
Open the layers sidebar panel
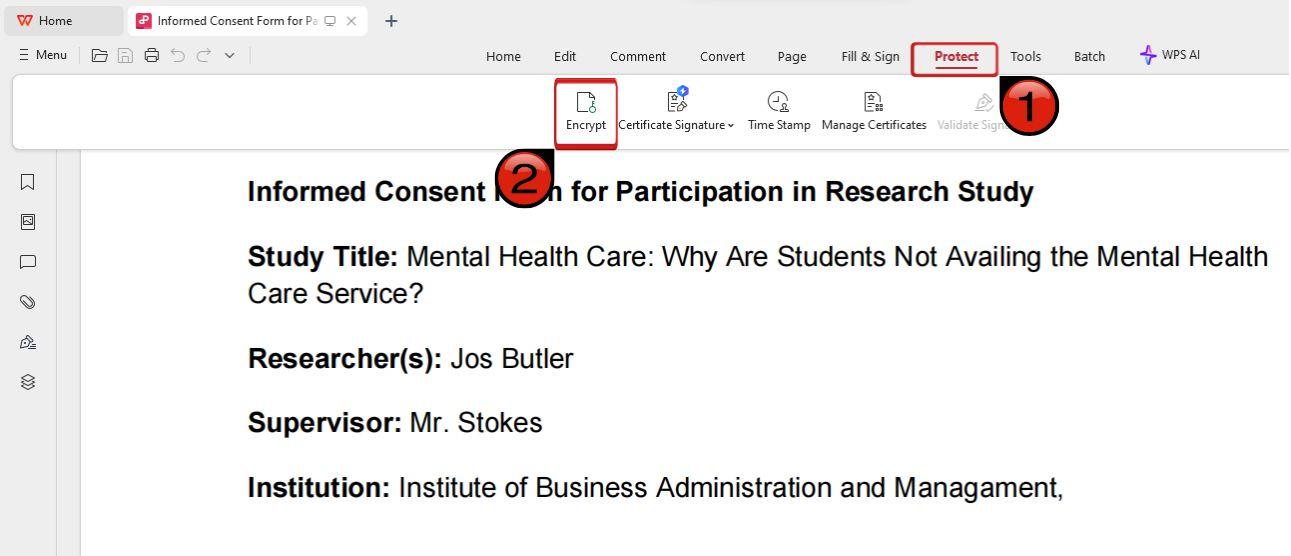coord(28,382)
